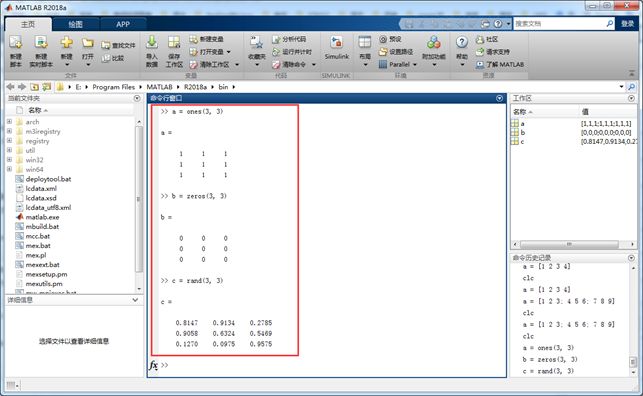
Task: Launch the Compare tool (比较)
Action: point(113,58)
